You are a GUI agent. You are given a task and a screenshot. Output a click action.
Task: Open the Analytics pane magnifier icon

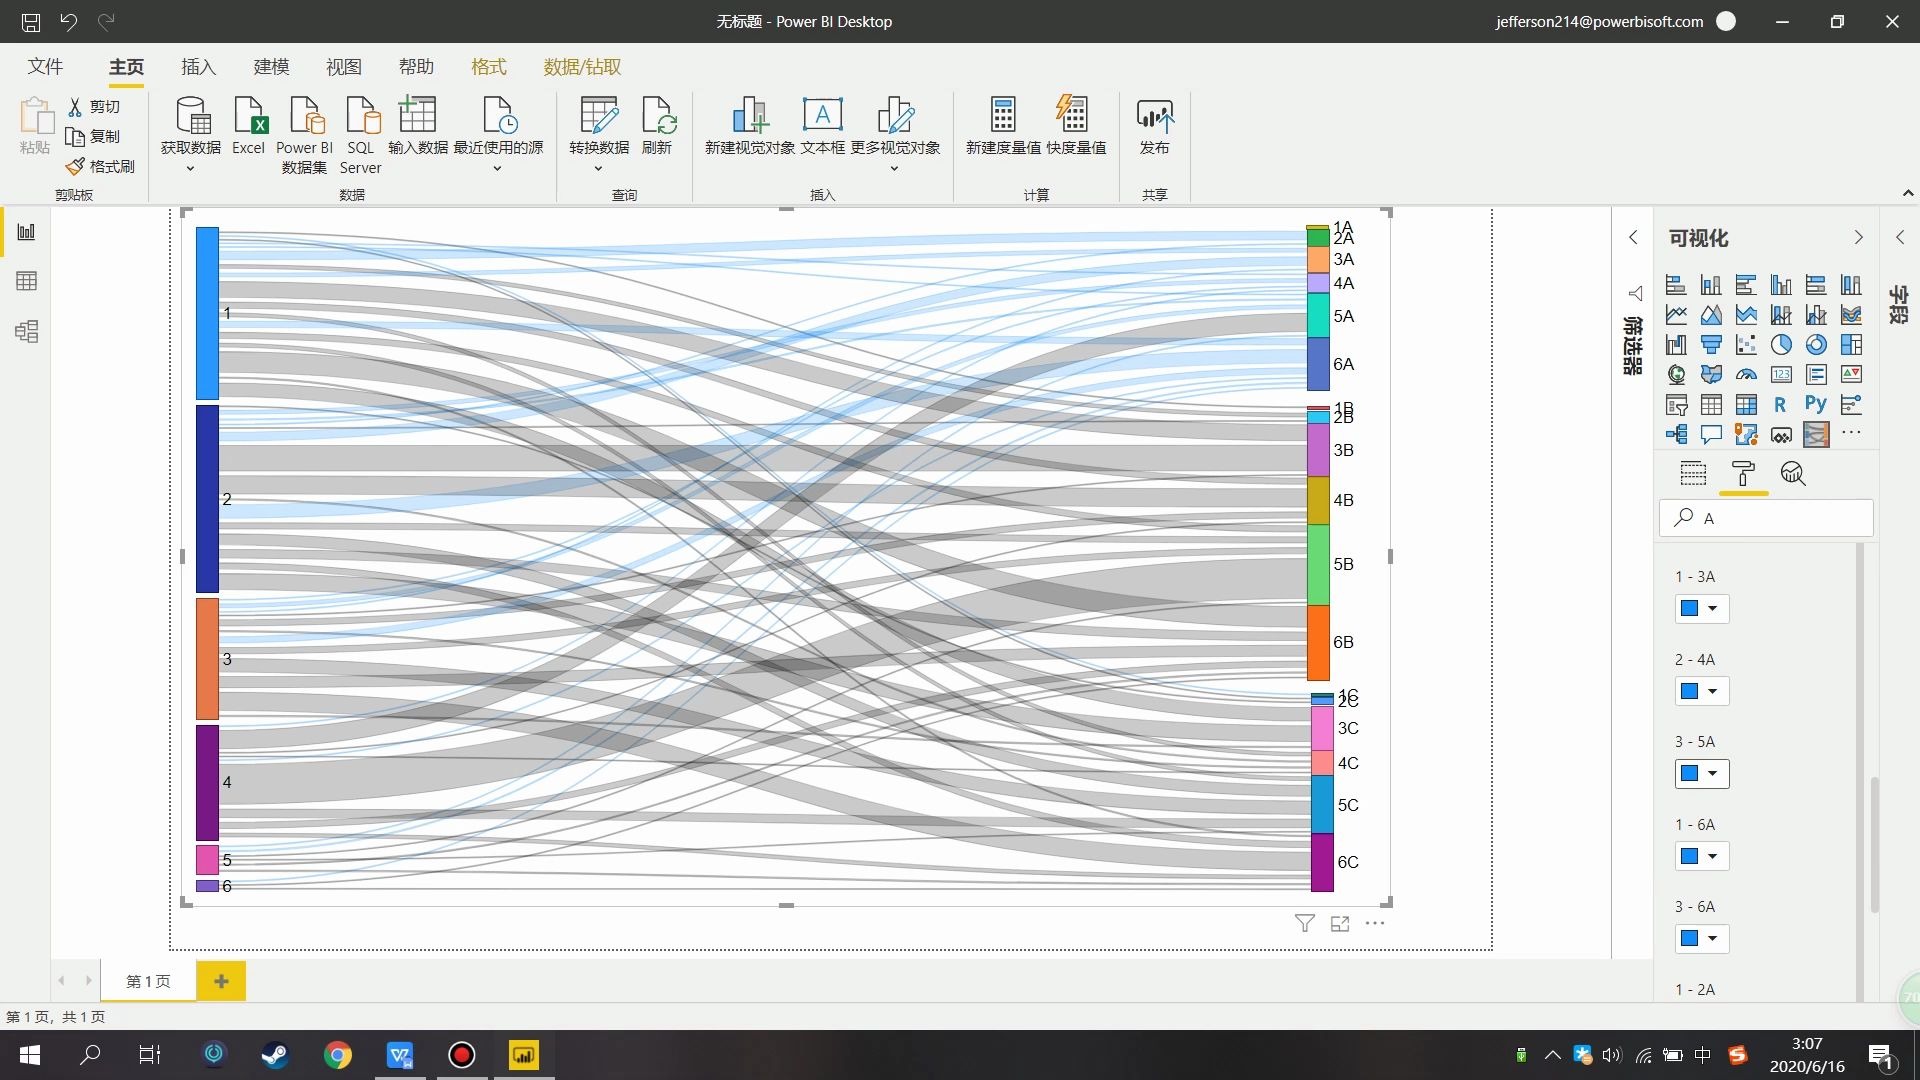click(x=1793, y=474)
